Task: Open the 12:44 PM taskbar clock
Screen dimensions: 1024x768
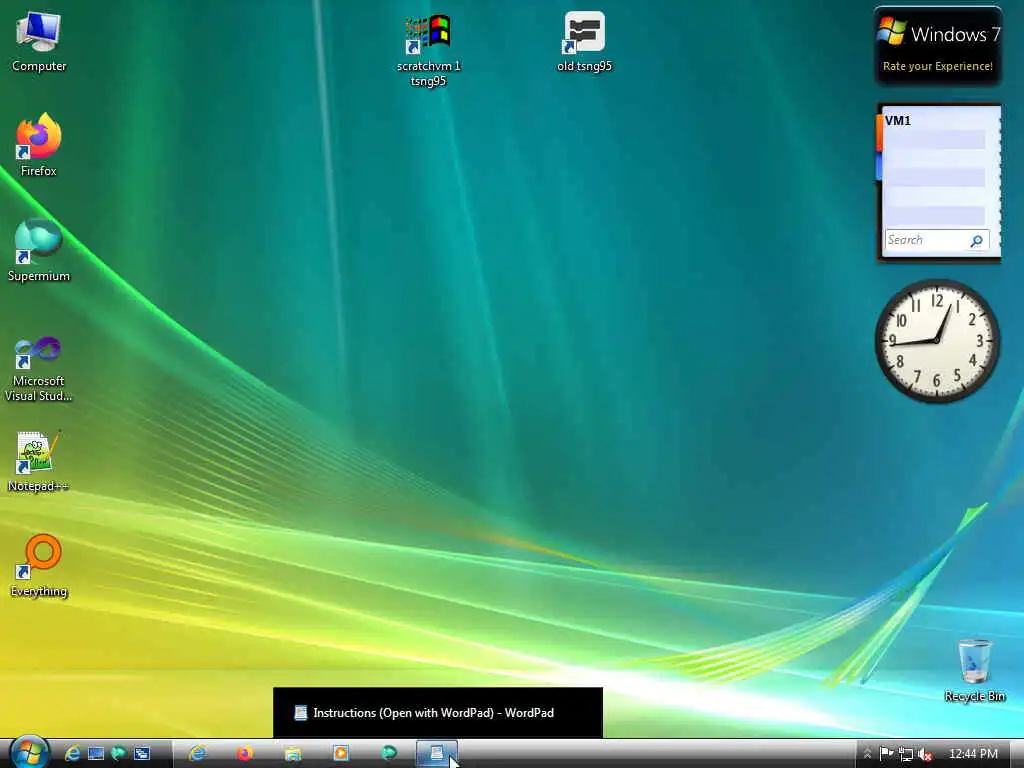Action: [973, 754]
